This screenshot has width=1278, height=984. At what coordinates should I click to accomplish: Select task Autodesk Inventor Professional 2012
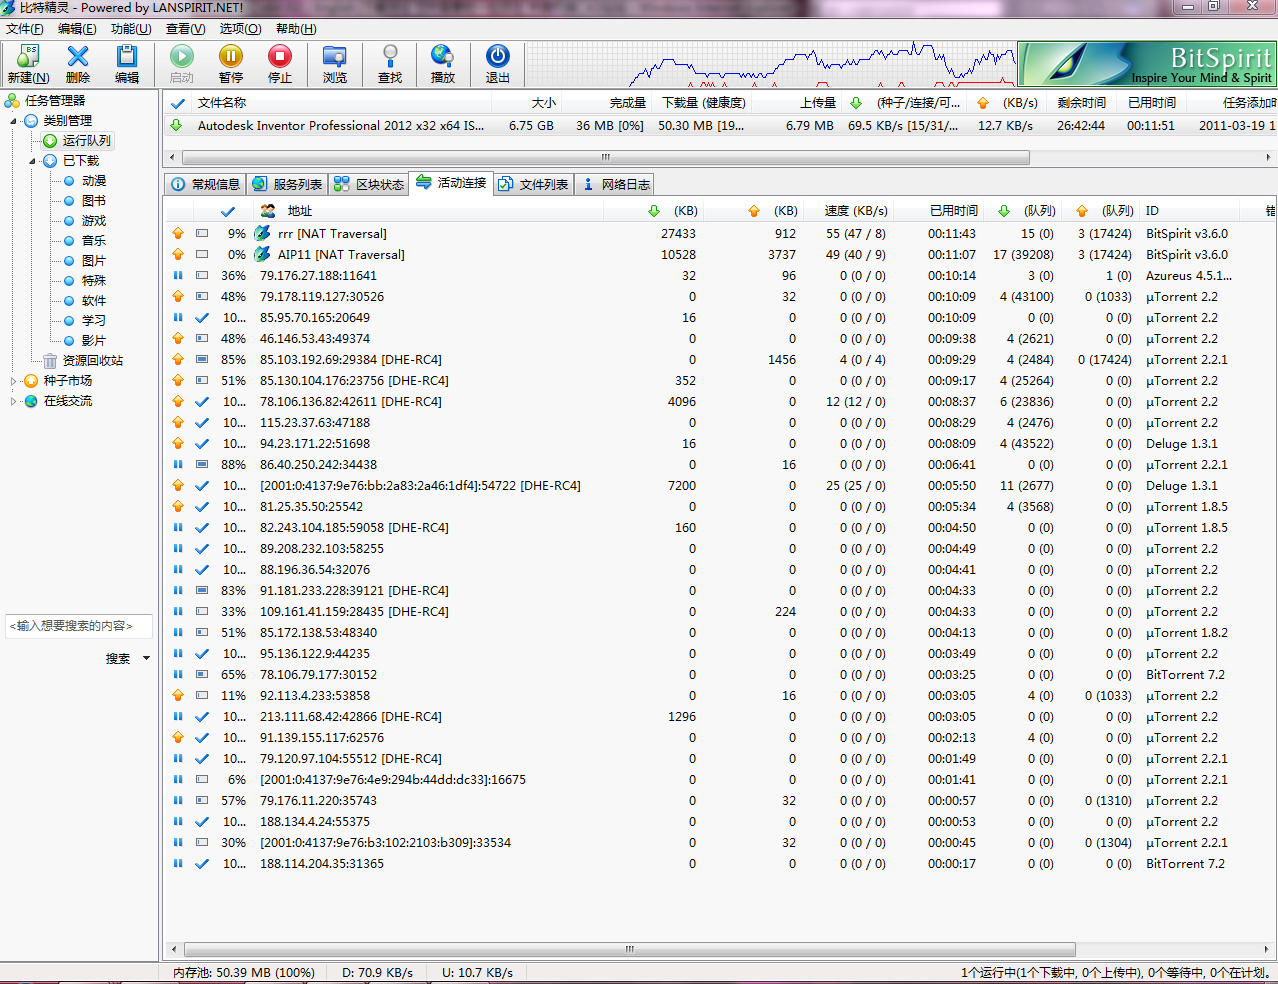[720, 125]
